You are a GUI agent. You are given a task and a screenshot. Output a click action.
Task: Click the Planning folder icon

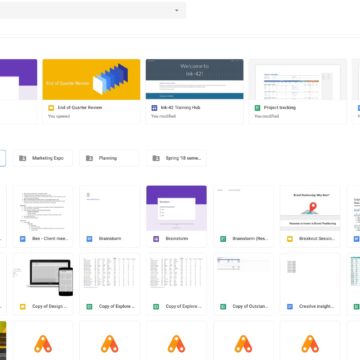click(89, 158)
